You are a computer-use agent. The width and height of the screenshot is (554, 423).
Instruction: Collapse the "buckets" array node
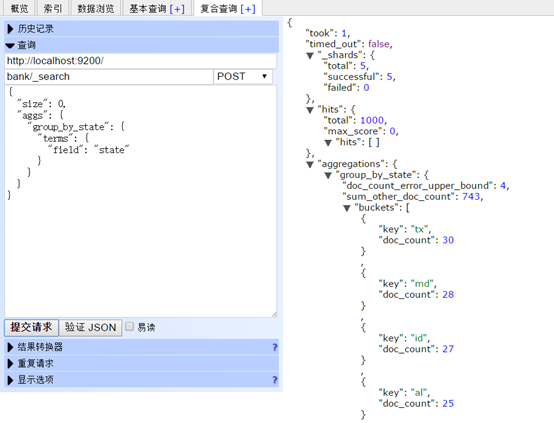pos(347,208)
